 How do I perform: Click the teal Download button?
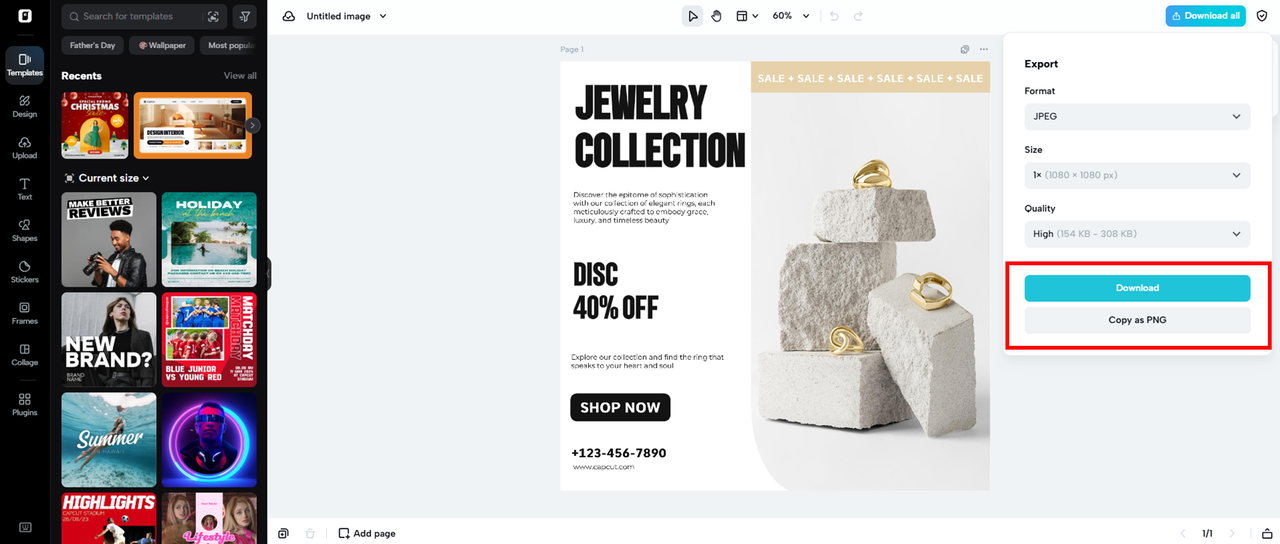1137,288
